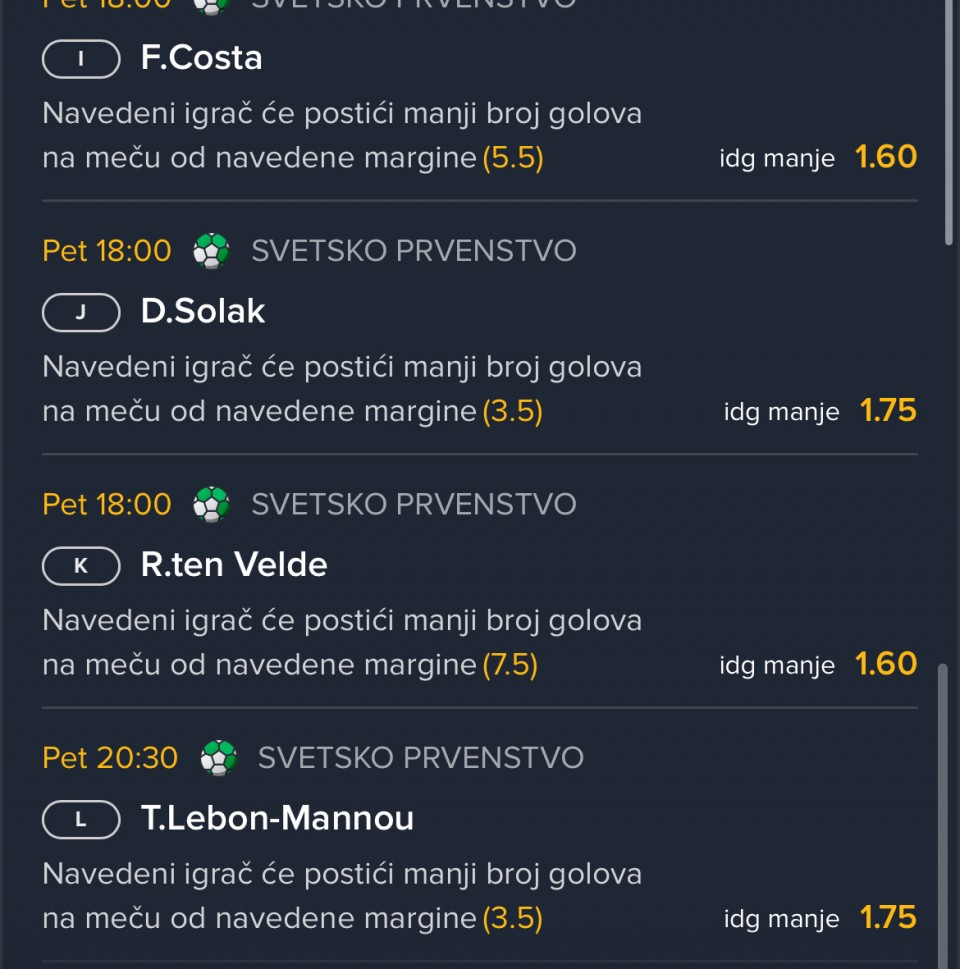Click the upper scrollbar thumb on right edge
The image size is (960, 969).
(x=949, y=120)
